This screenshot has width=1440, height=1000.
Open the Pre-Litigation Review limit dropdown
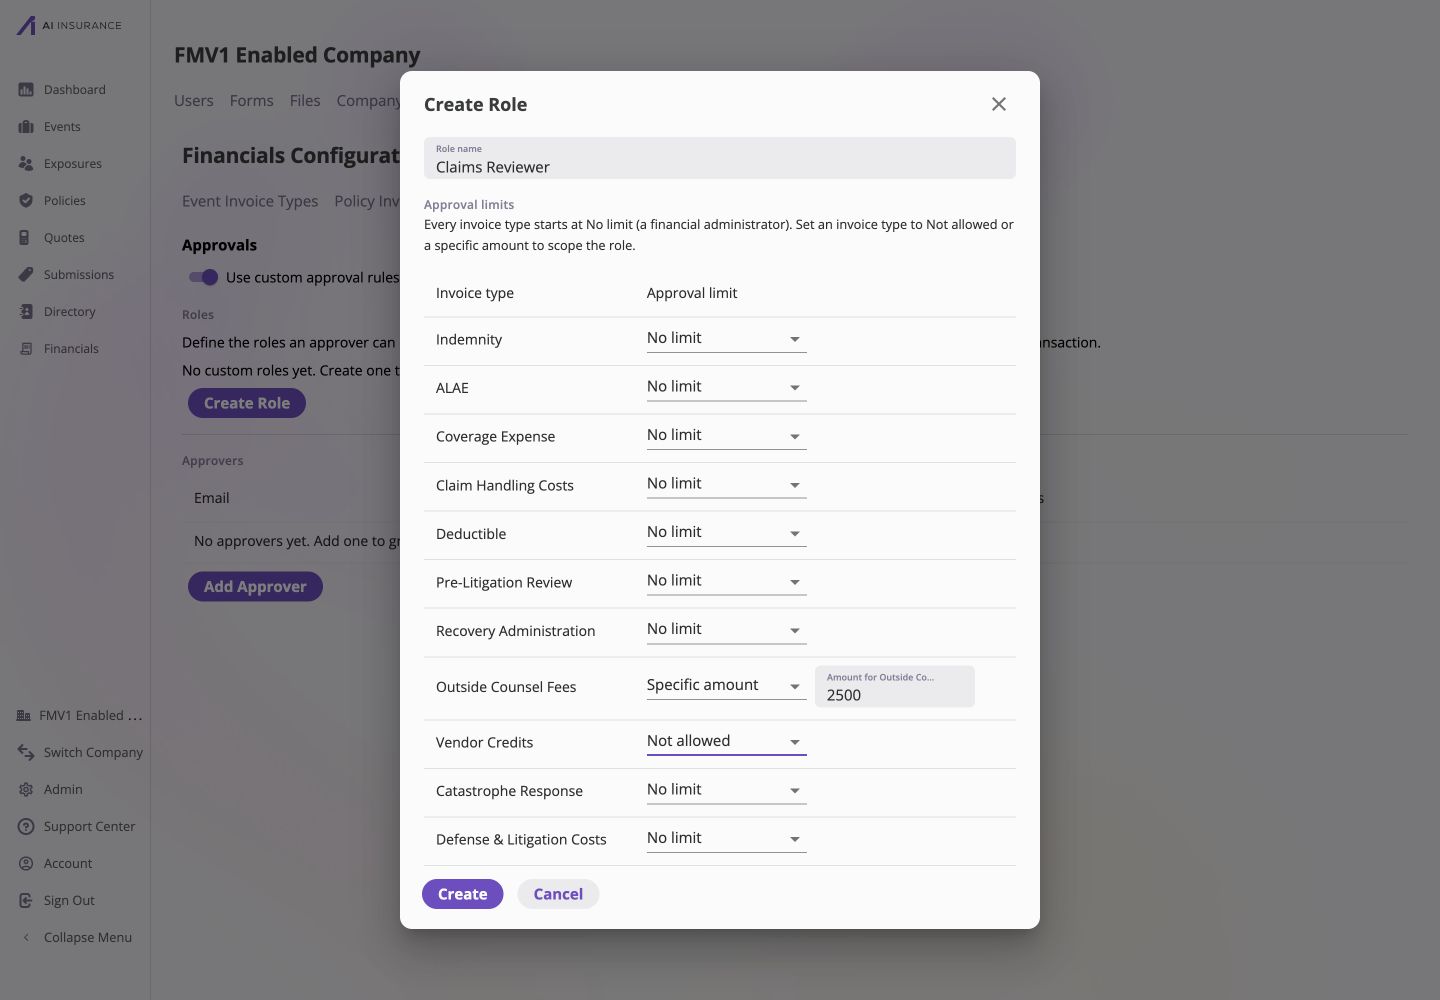point(726,581)
